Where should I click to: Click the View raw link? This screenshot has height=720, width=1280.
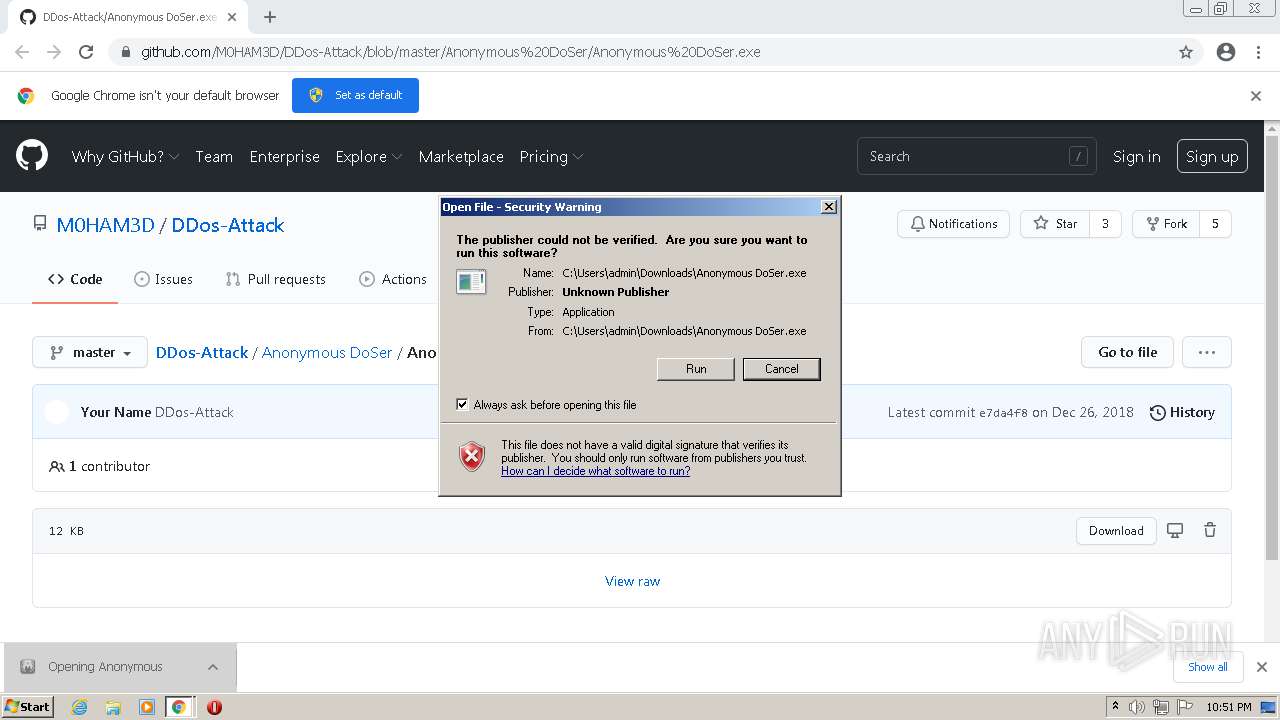click(x=632, y=581)
